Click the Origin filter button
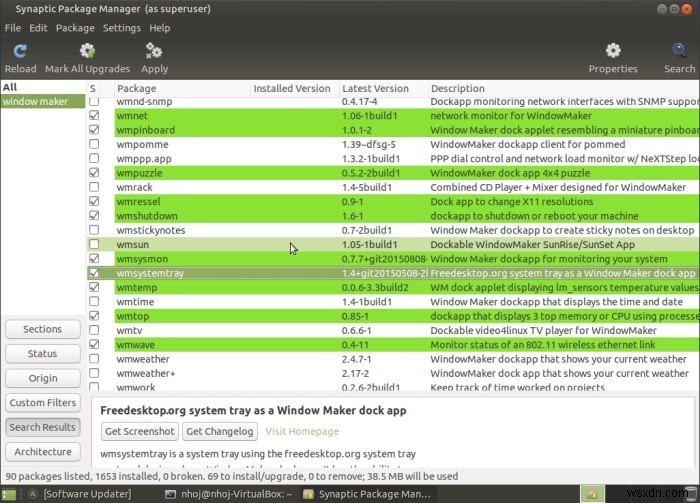Image resolution: width=700 pixels, height=503 pixels. [43, 378]
